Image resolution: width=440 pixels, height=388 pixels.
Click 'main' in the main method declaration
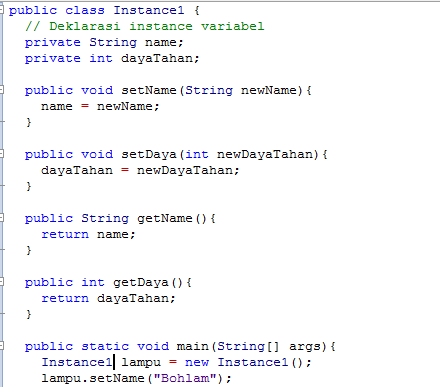pyautogui.click(x=192, y=346)
